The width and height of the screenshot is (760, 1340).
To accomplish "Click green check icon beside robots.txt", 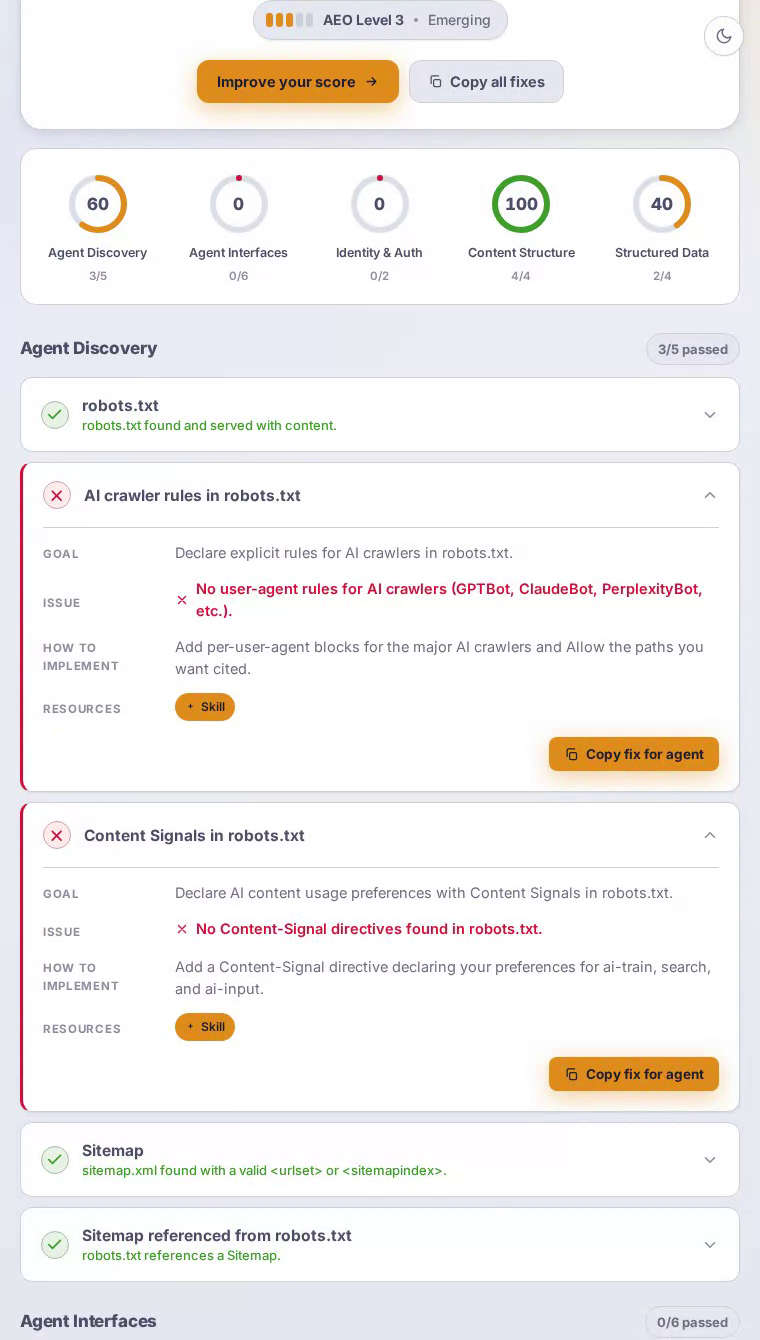I will pos(55,414).
